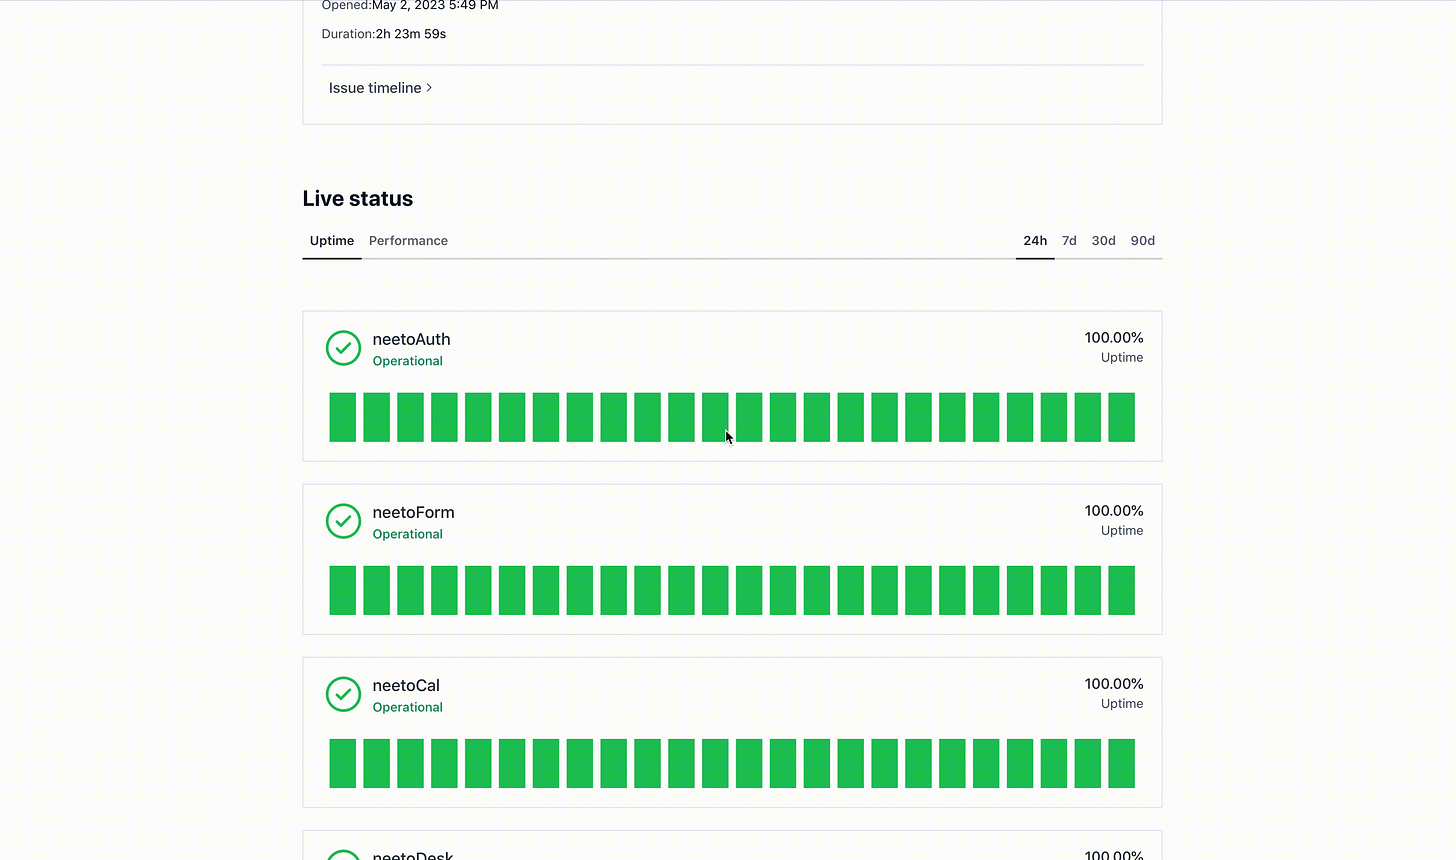Expand the Issue timeline chevron arrow
This screenshot has height=860, width=1456.
[x=429, y=88]
